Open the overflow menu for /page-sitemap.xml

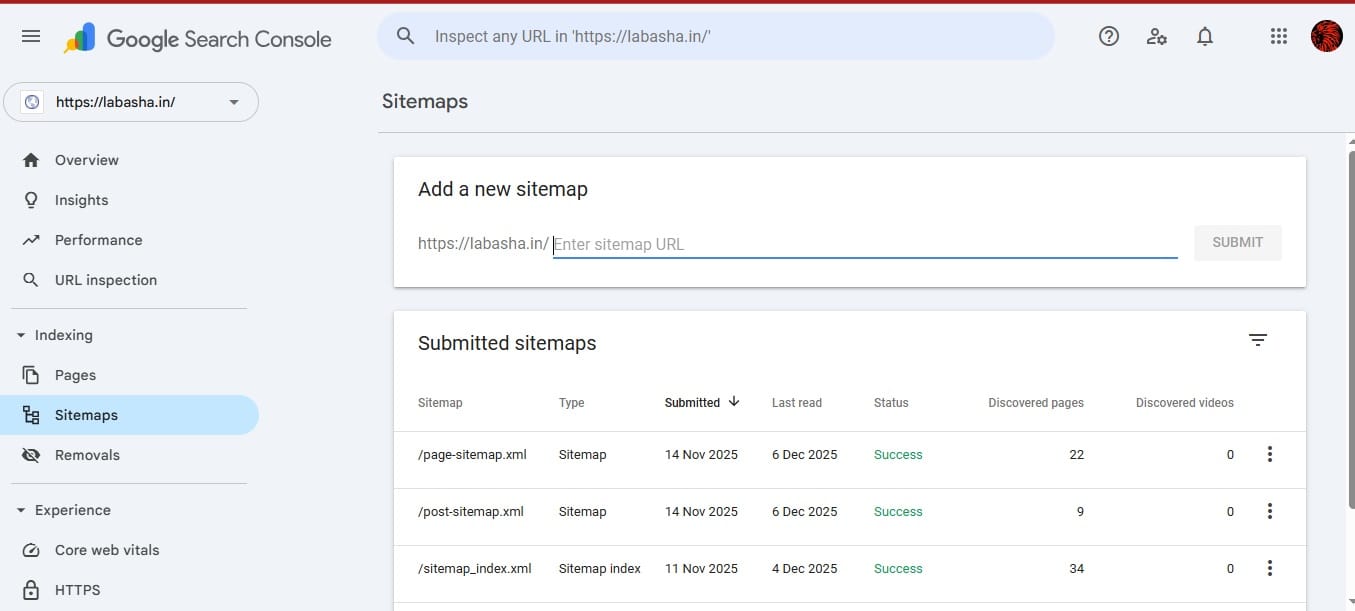(x=1269, y=454)
